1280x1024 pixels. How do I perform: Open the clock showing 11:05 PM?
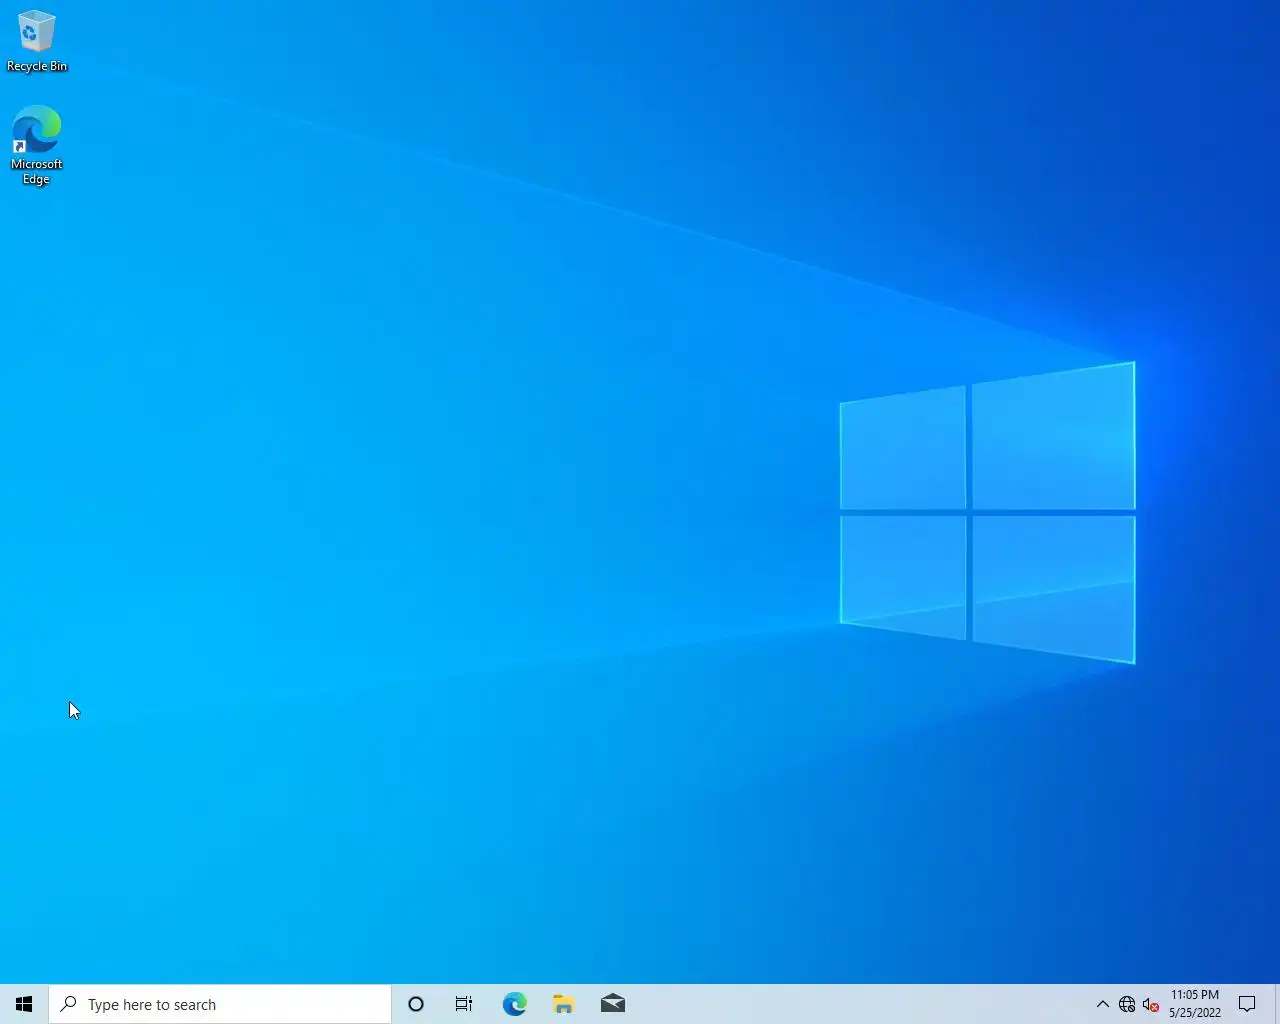click(x=1195, y=1004)
